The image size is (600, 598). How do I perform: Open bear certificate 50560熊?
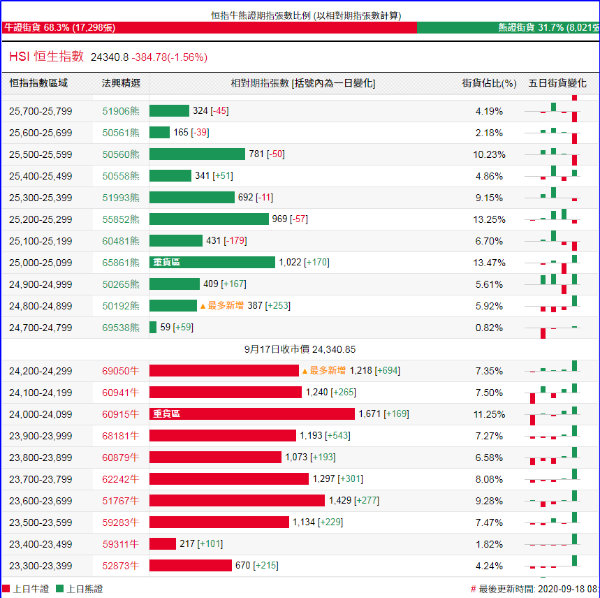click(121, 155)
